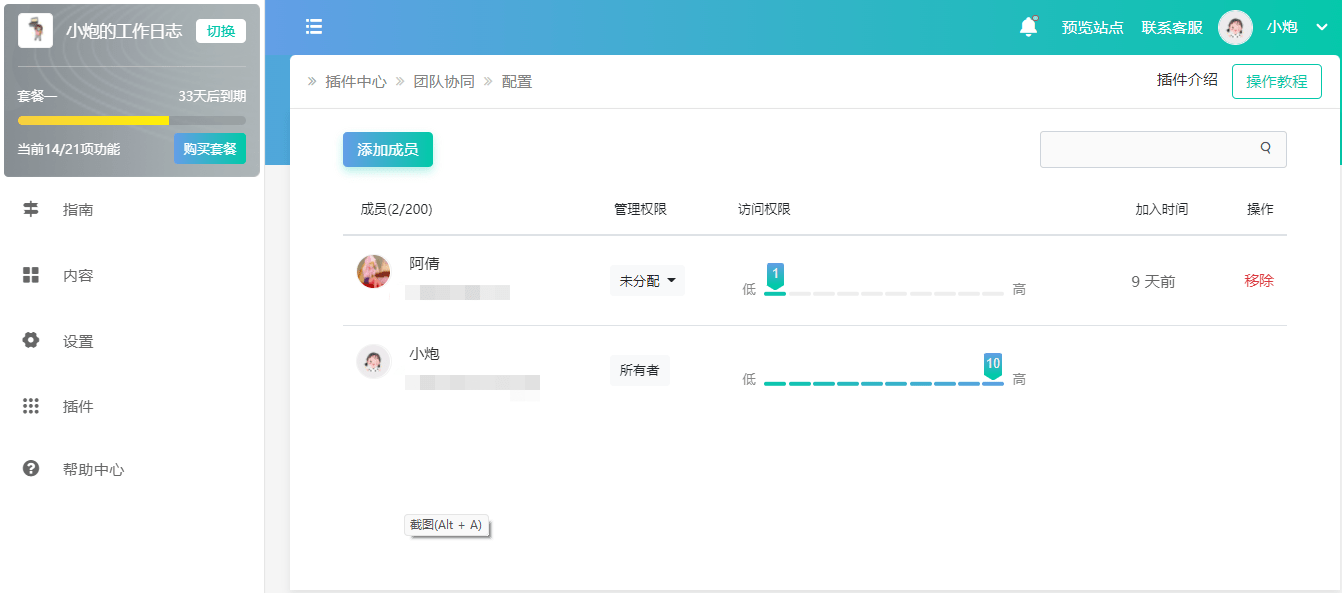Click the 33天后到期 expiry text

pos(212,97)
